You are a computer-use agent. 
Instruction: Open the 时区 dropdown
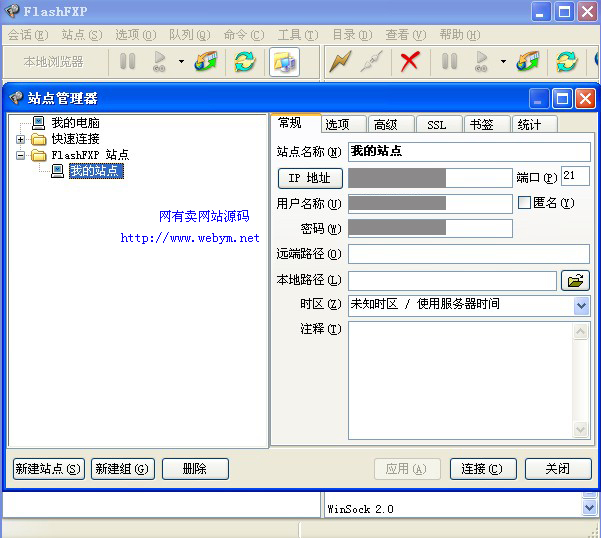pyautogui.click(x=581, y=306)
